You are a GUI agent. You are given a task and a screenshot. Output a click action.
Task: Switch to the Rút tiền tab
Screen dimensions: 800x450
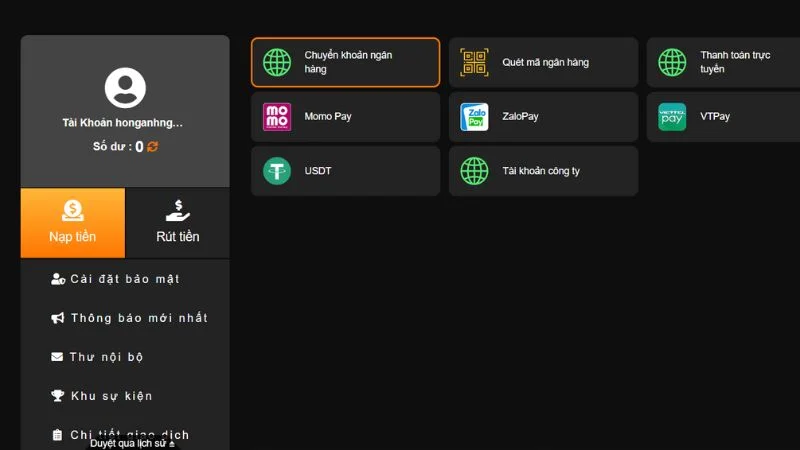(x=177, y=223)
